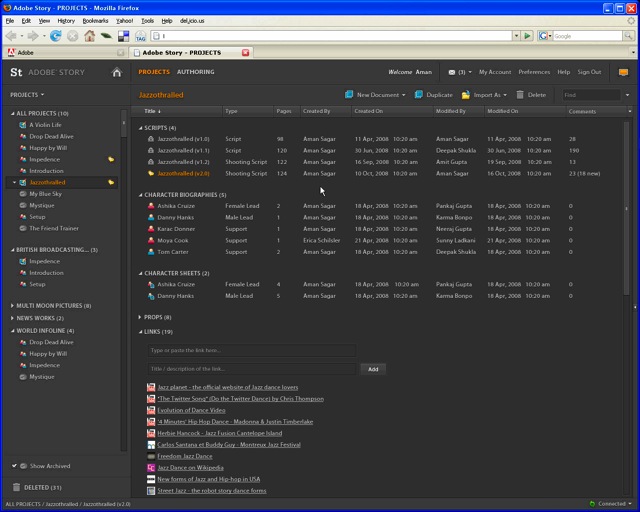Sort by the Modified On column header

525,111
